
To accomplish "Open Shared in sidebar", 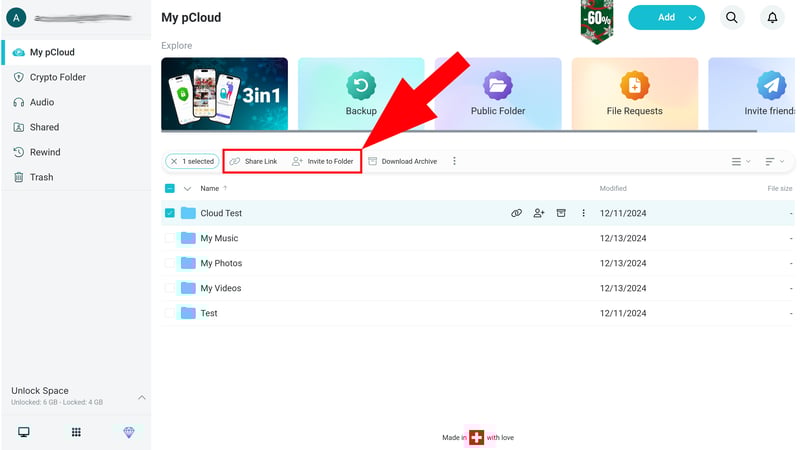I will point(77,127).
